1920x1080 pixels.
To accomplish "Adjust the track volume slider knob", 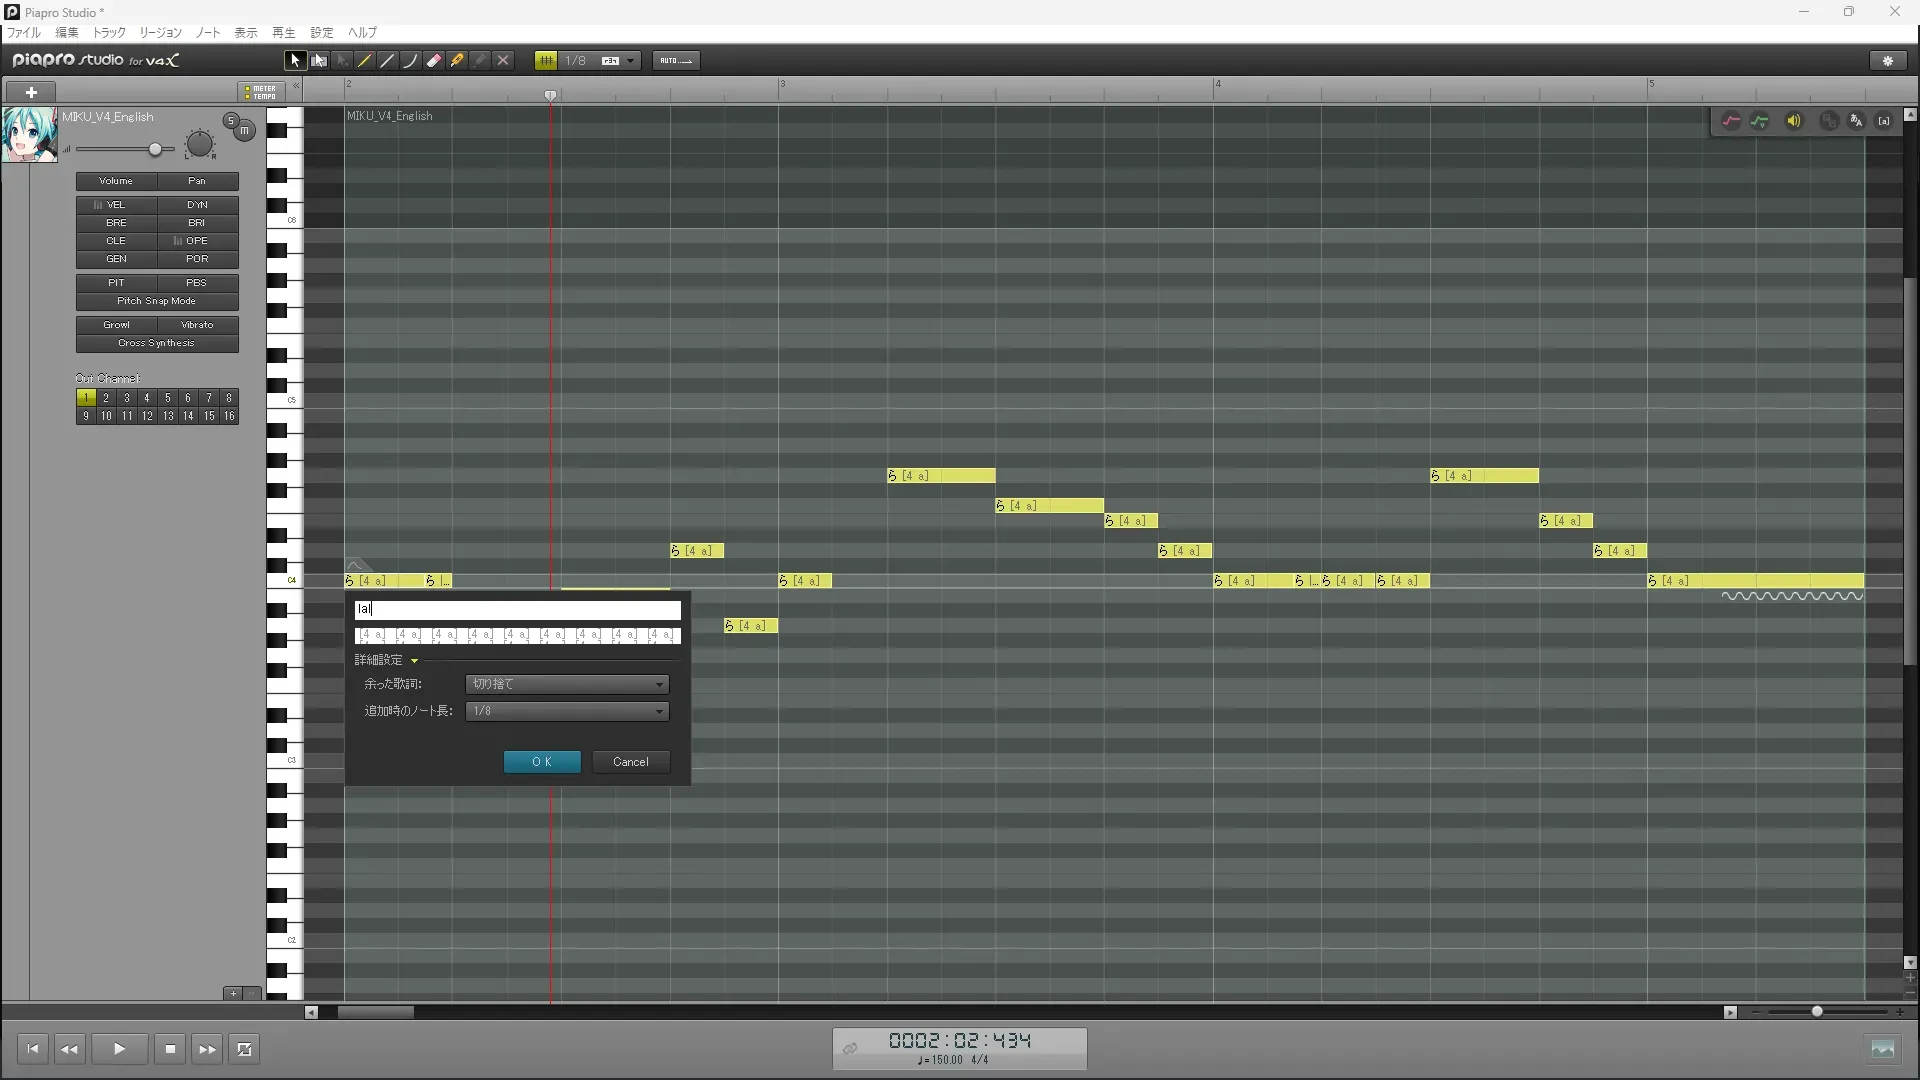I will pyautogui.click(x=155, y=150).
